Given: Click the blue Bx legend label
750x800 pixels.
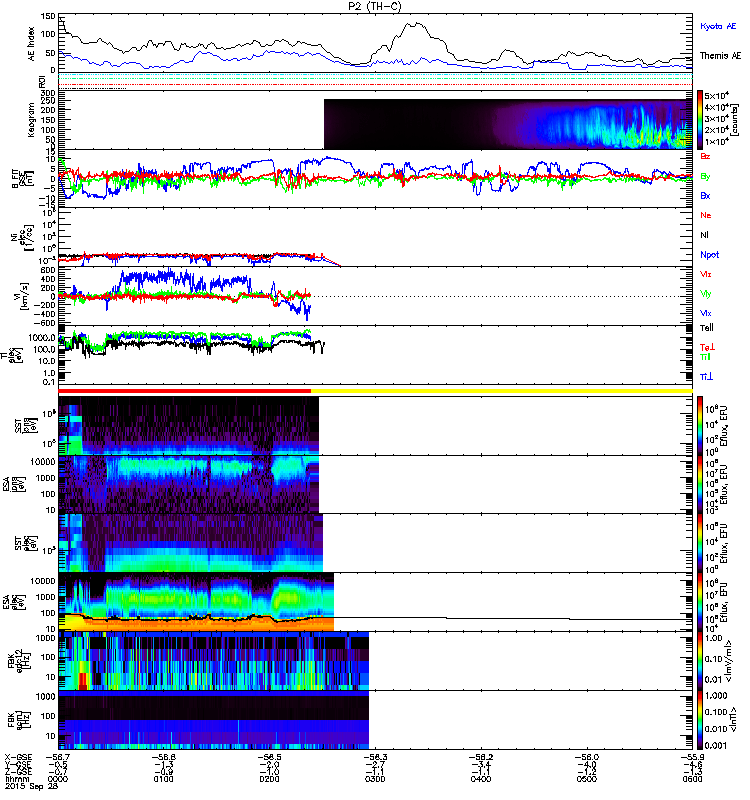Looking at the screenshot, I should pyautogui.click(x=705, y=196).
